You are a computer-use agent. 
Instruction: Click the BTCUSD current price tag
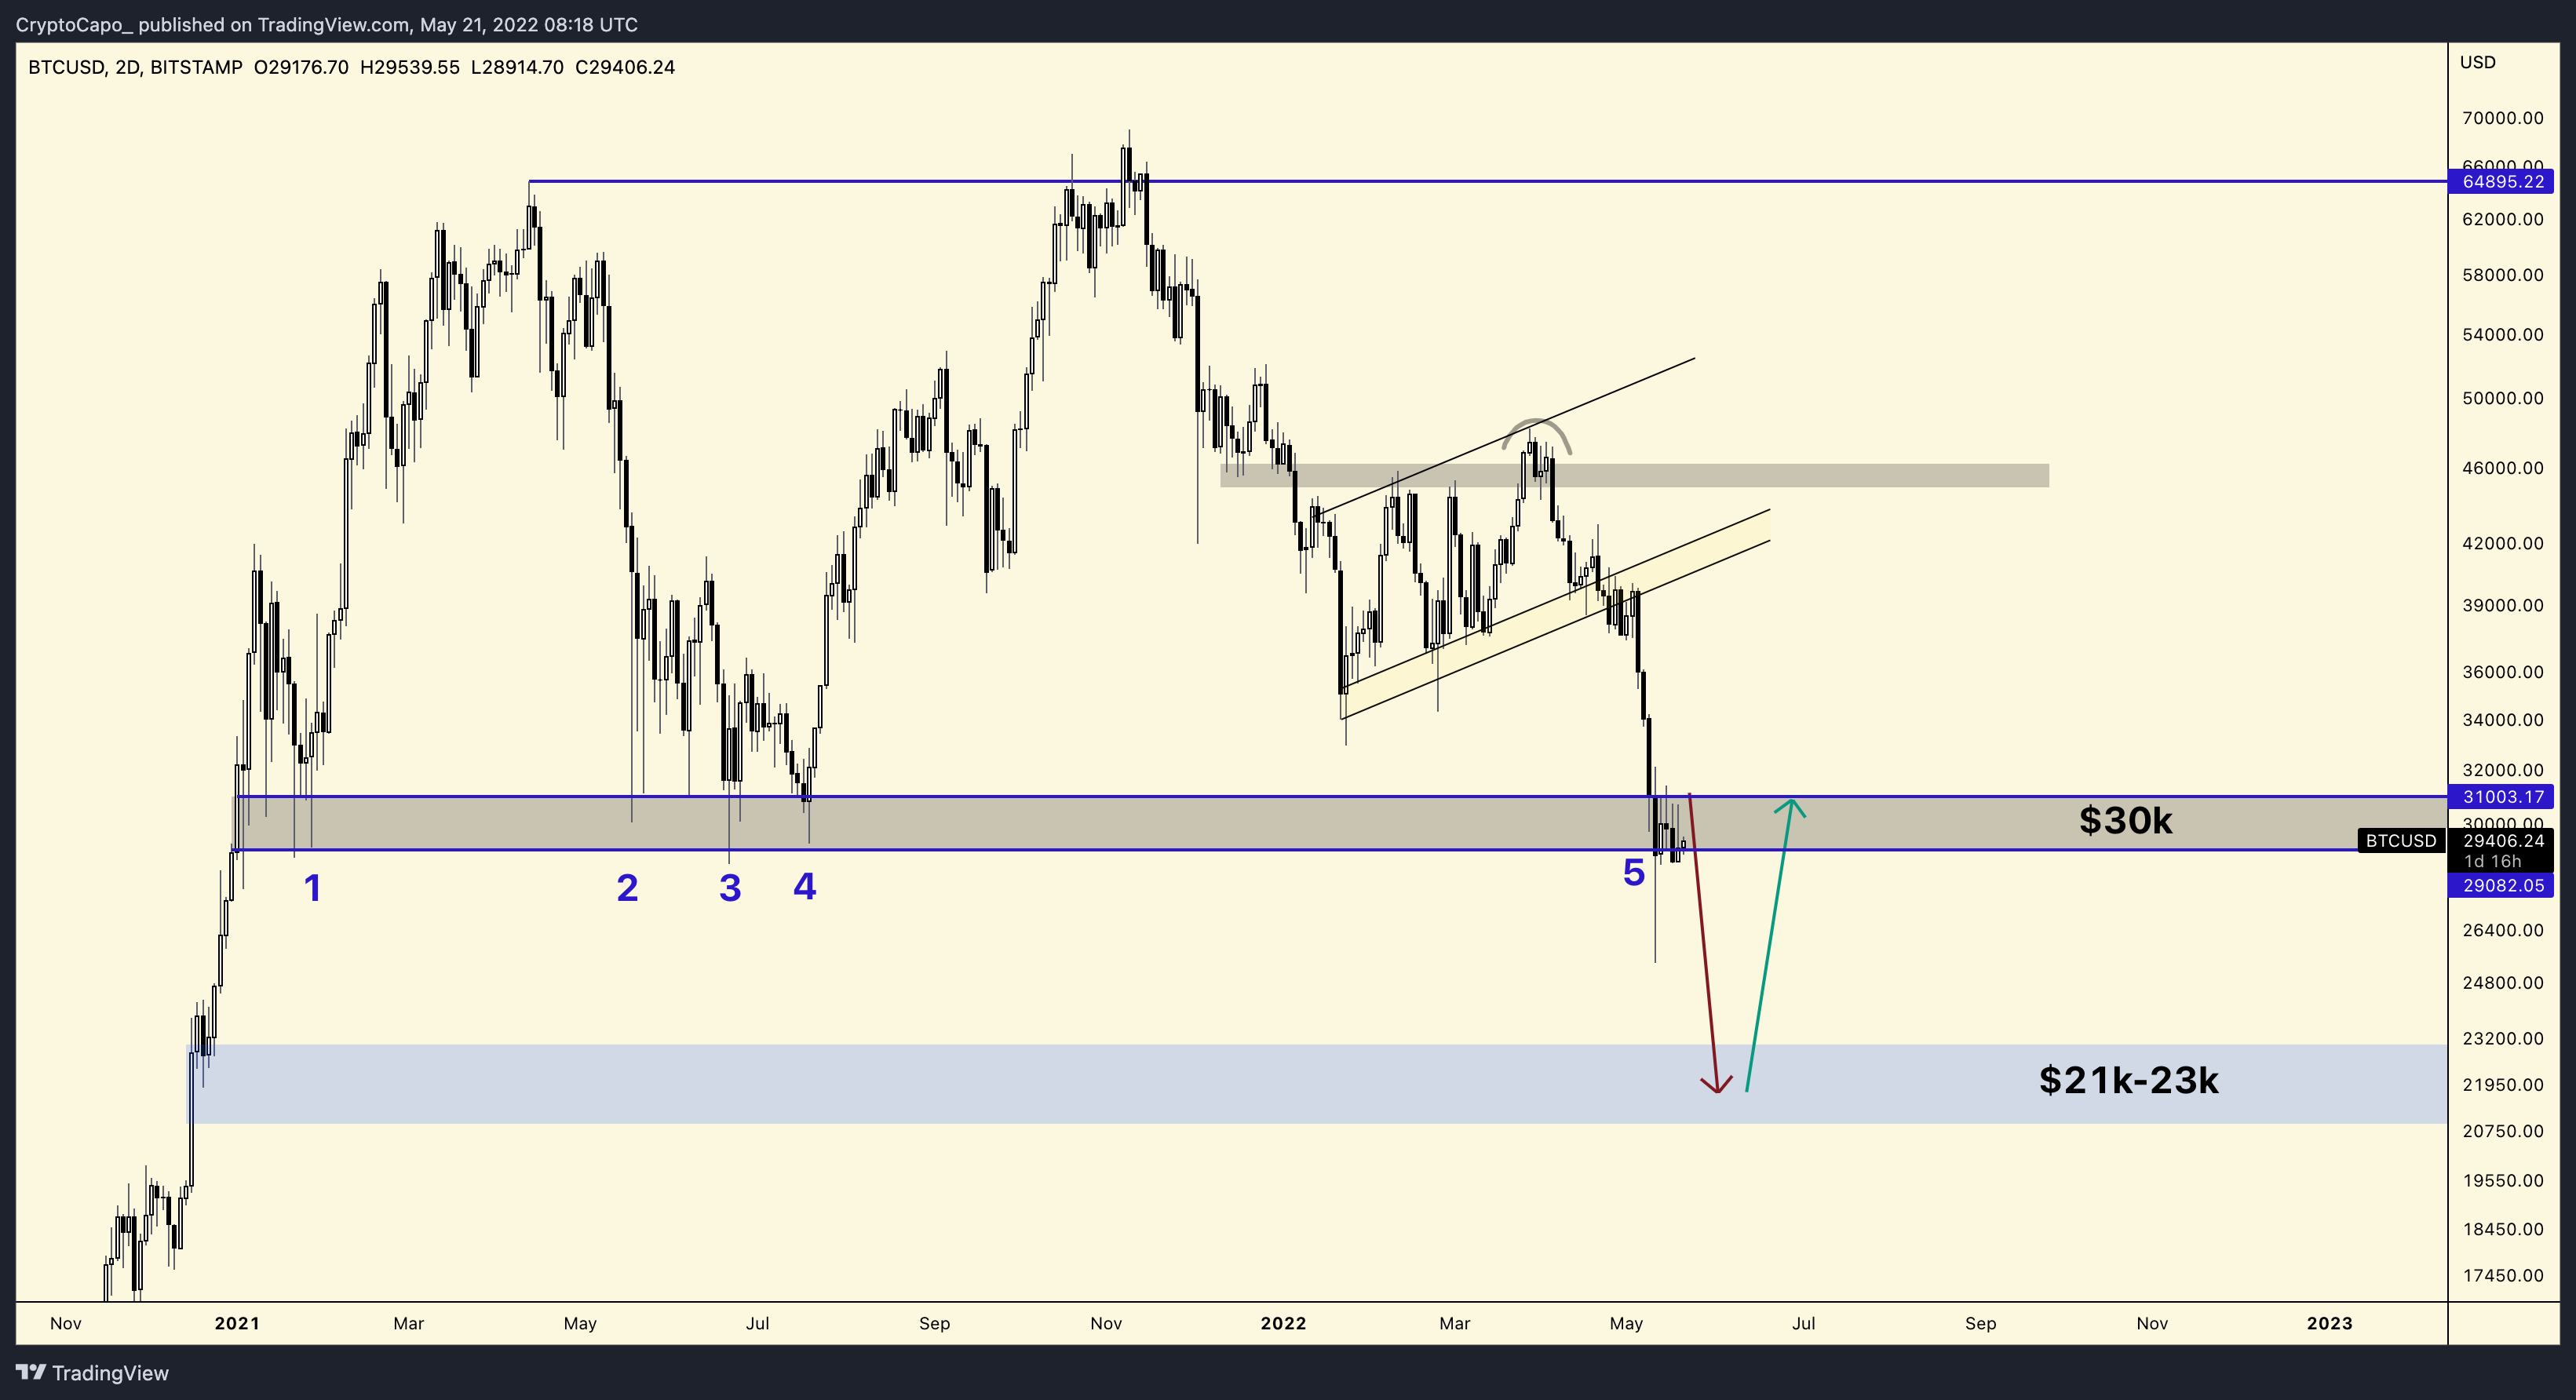[x=2401, y=841]
